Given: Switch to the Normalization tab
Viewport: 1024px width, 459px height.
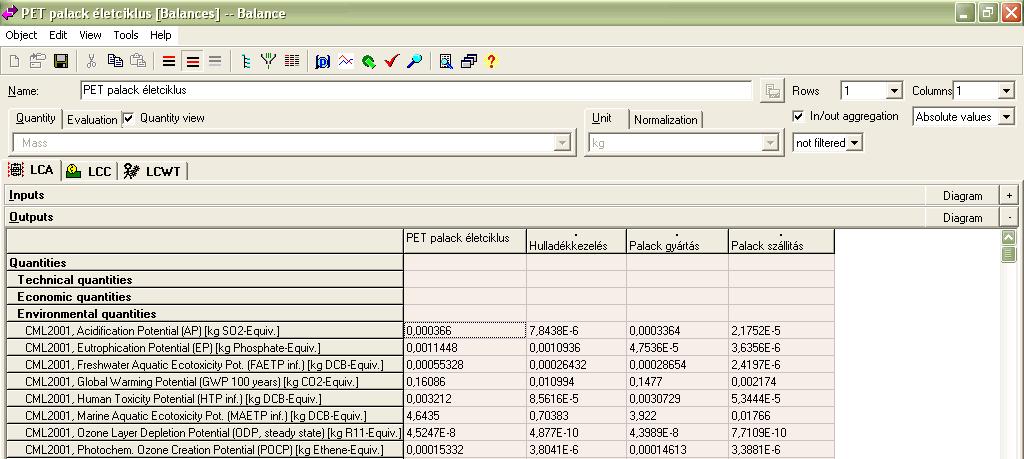Looking at the screenshot, I should 665,119.
